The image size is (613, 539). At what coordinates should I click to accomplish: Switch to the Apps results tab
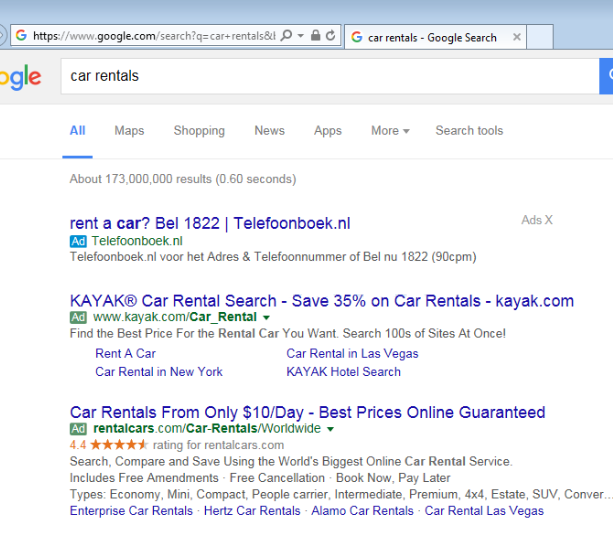328,131
